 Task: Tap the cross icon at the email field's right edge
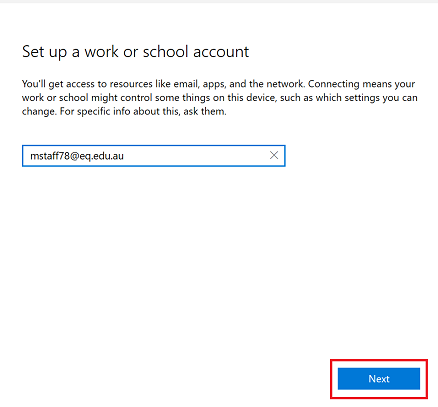[x=274, y=155]
